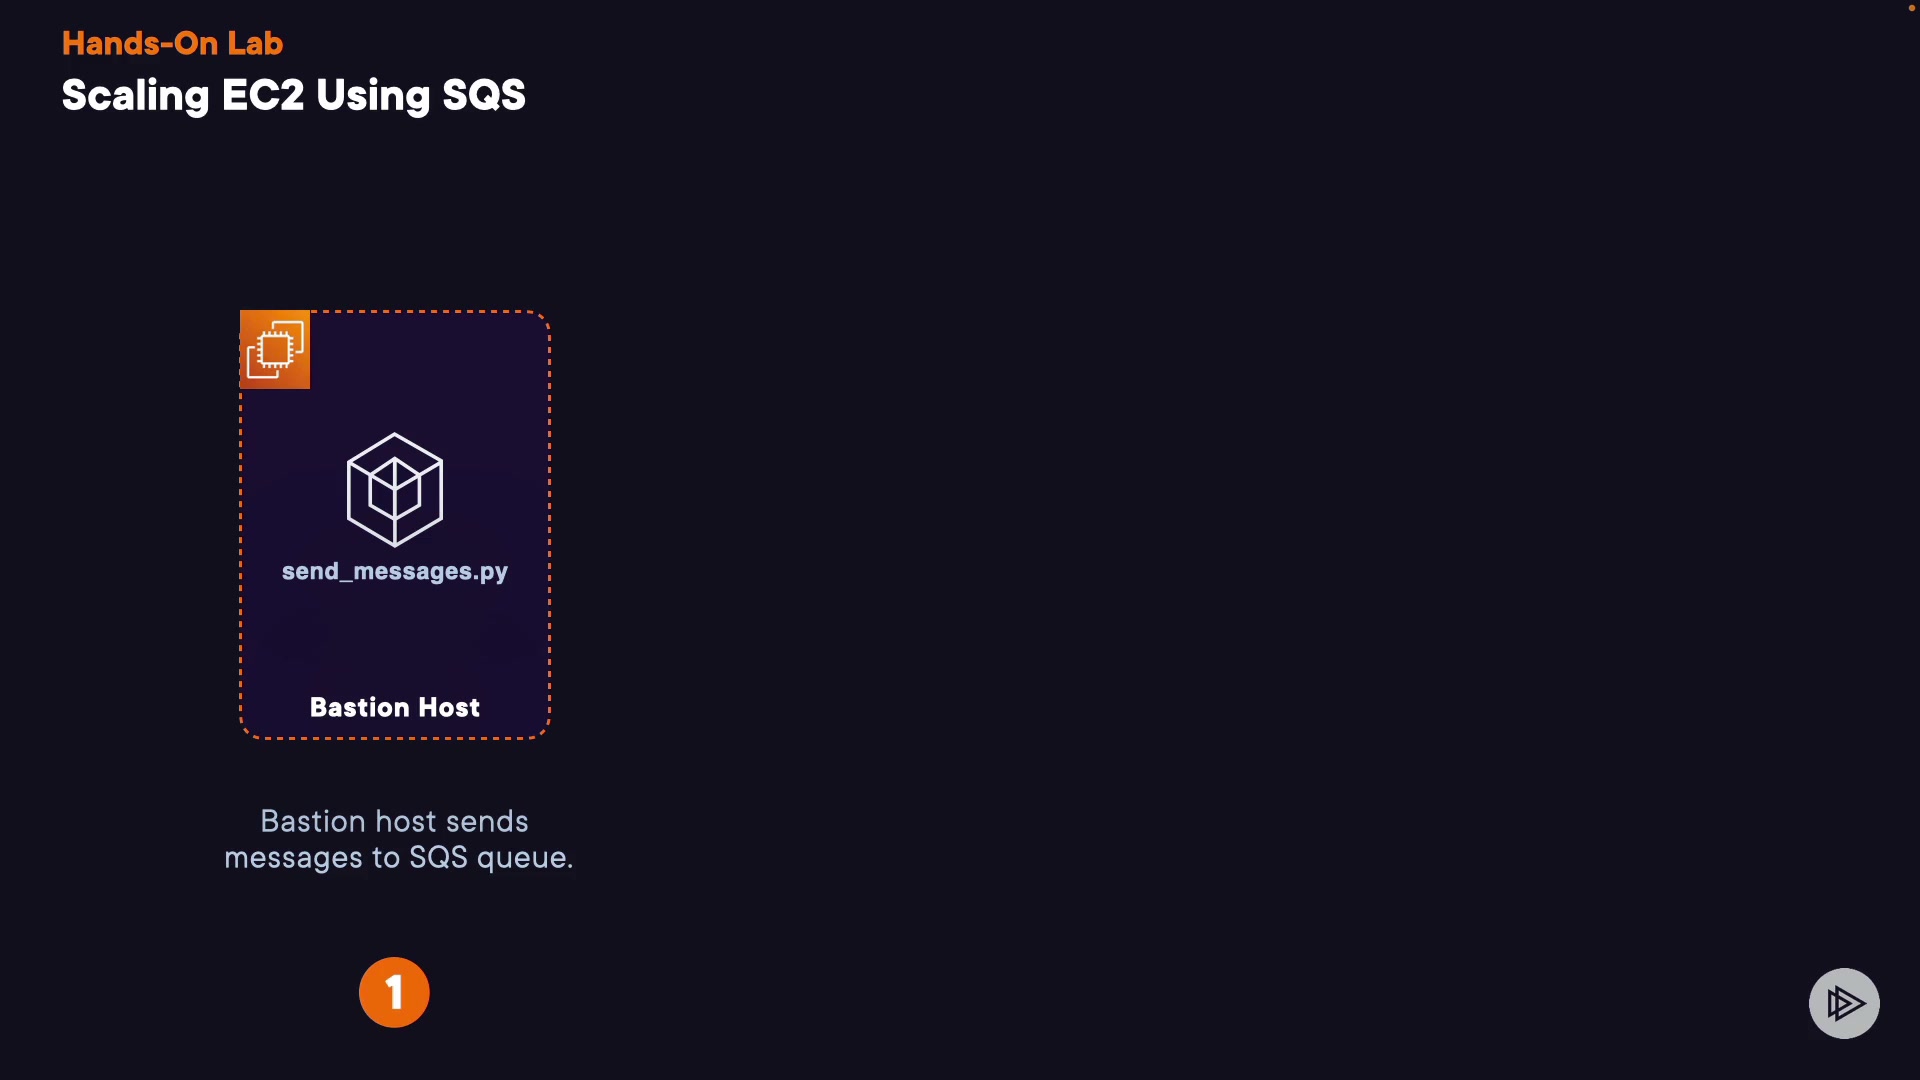Click the word "Using" in the title
This screenshot has height=1080, width=1920.
tap(373, 96)
